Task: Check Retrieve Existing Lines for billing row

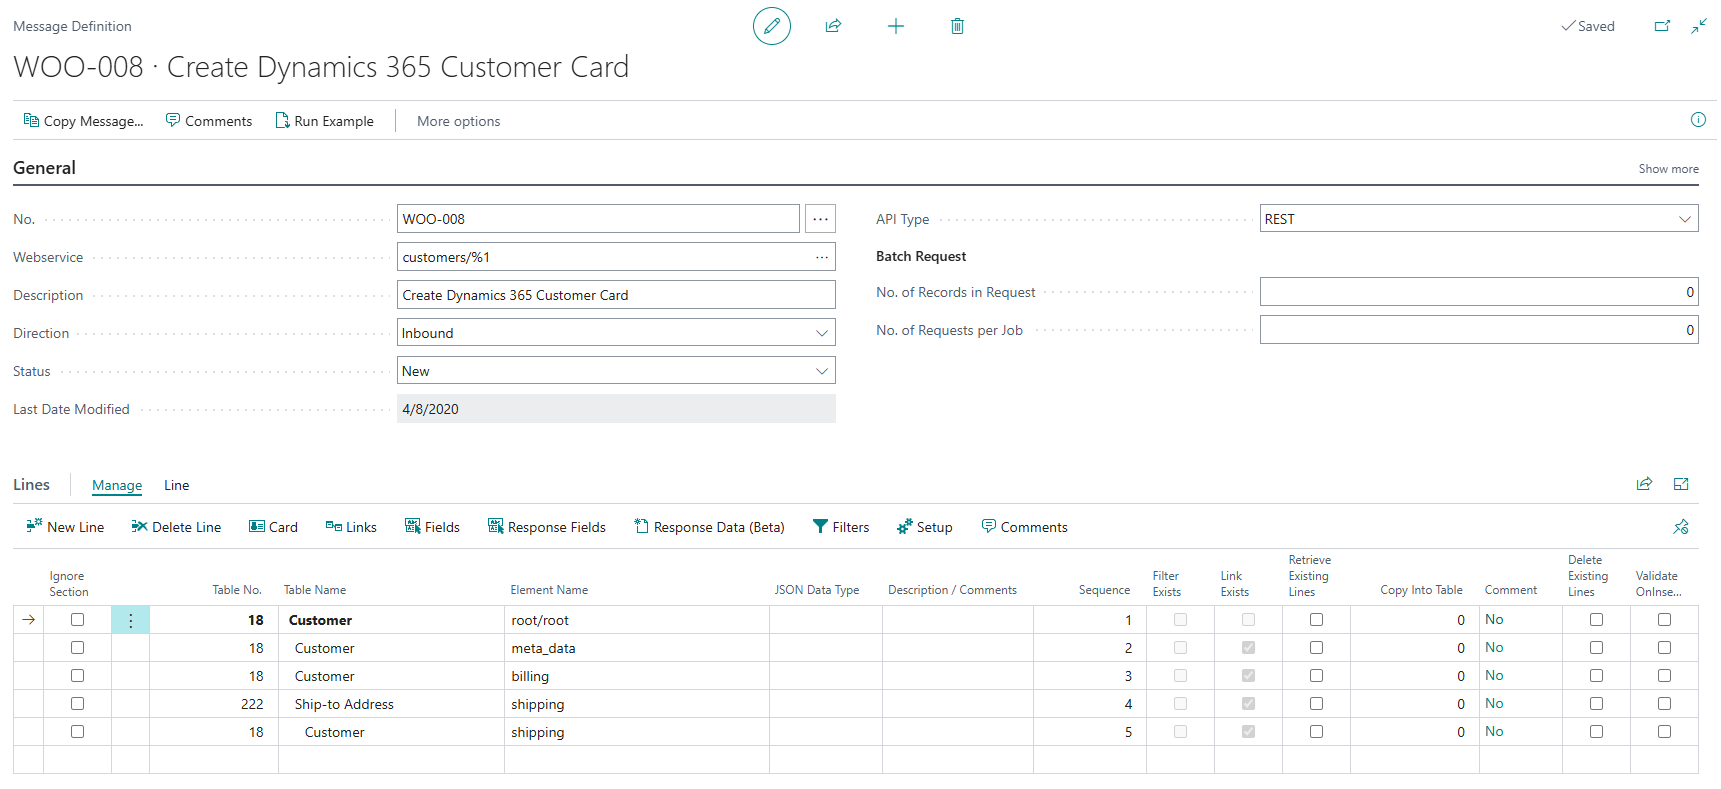Action: (1316, 676)
